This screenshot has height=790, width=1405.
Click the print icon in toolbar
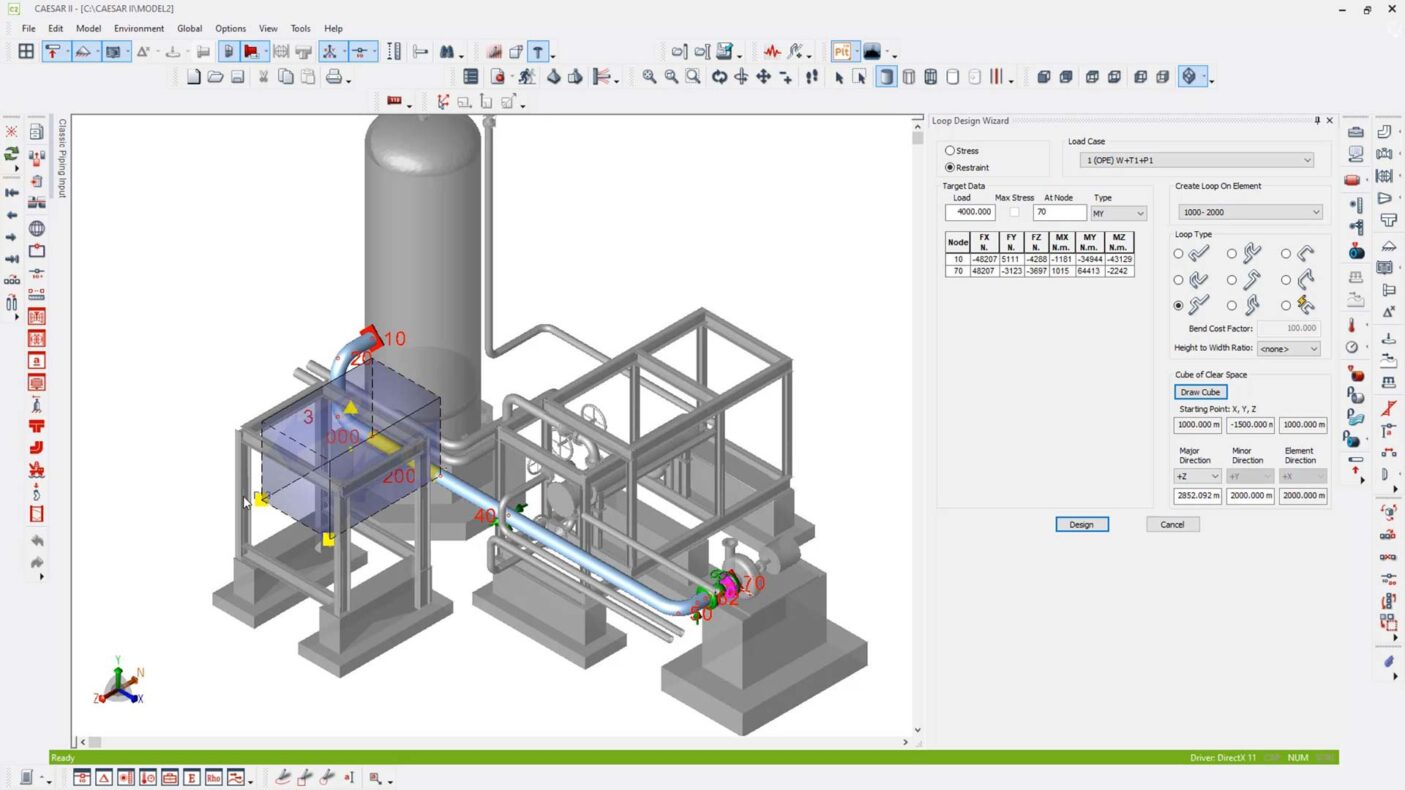(334, 77)
